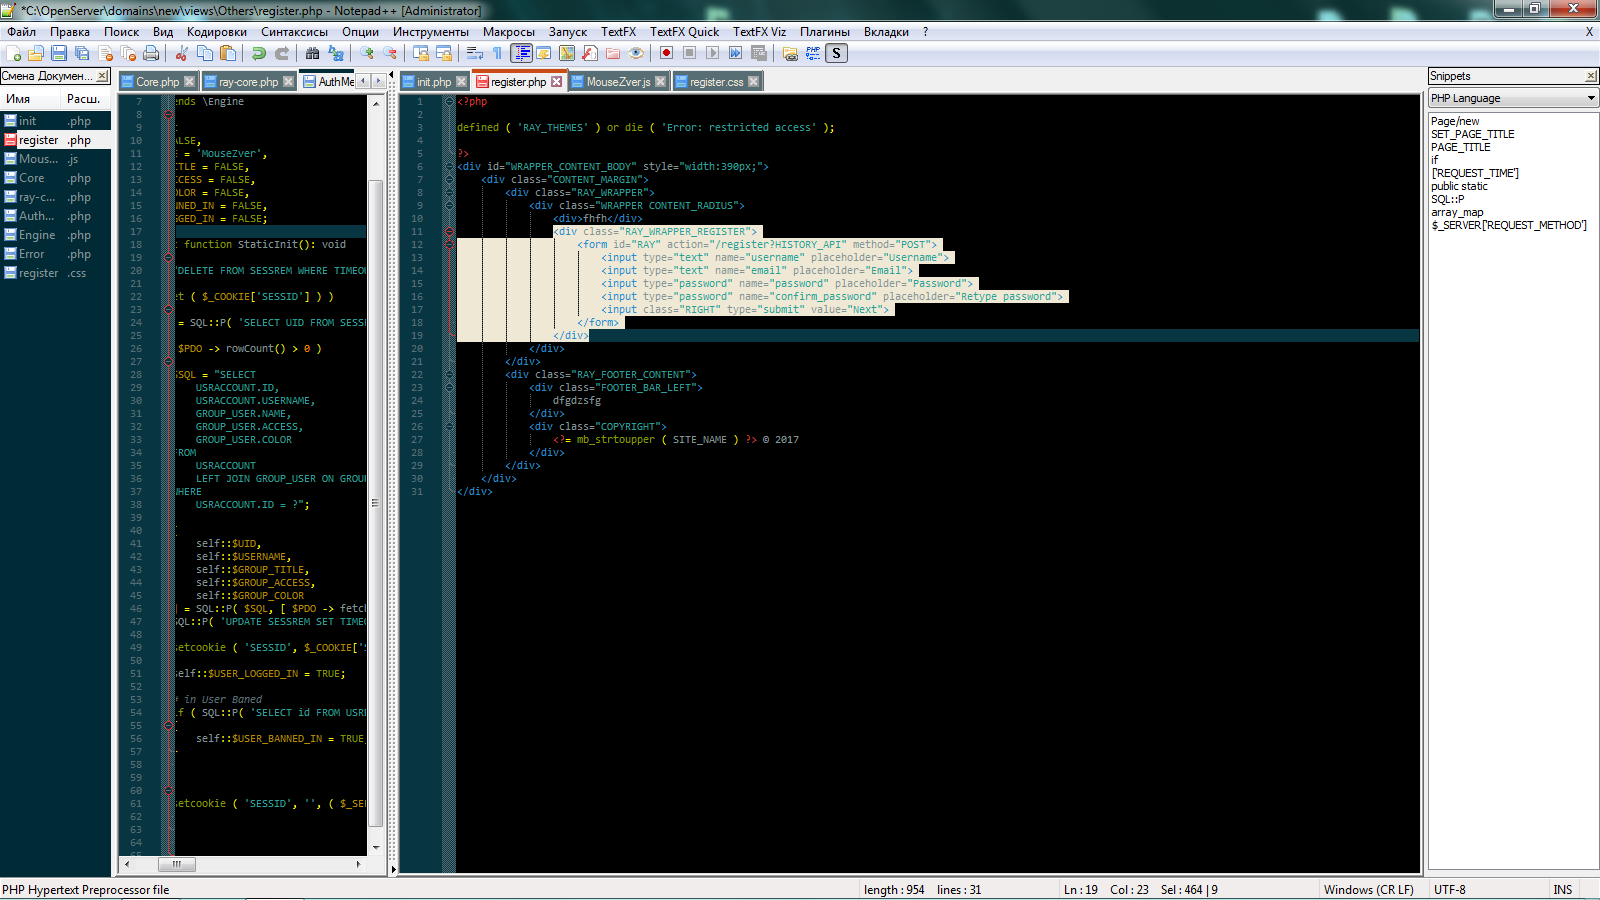This screenshot has width=1600, height=900.
Task: Collapse fold at line 6 wrapper div
Action: [x=449, y=166]
